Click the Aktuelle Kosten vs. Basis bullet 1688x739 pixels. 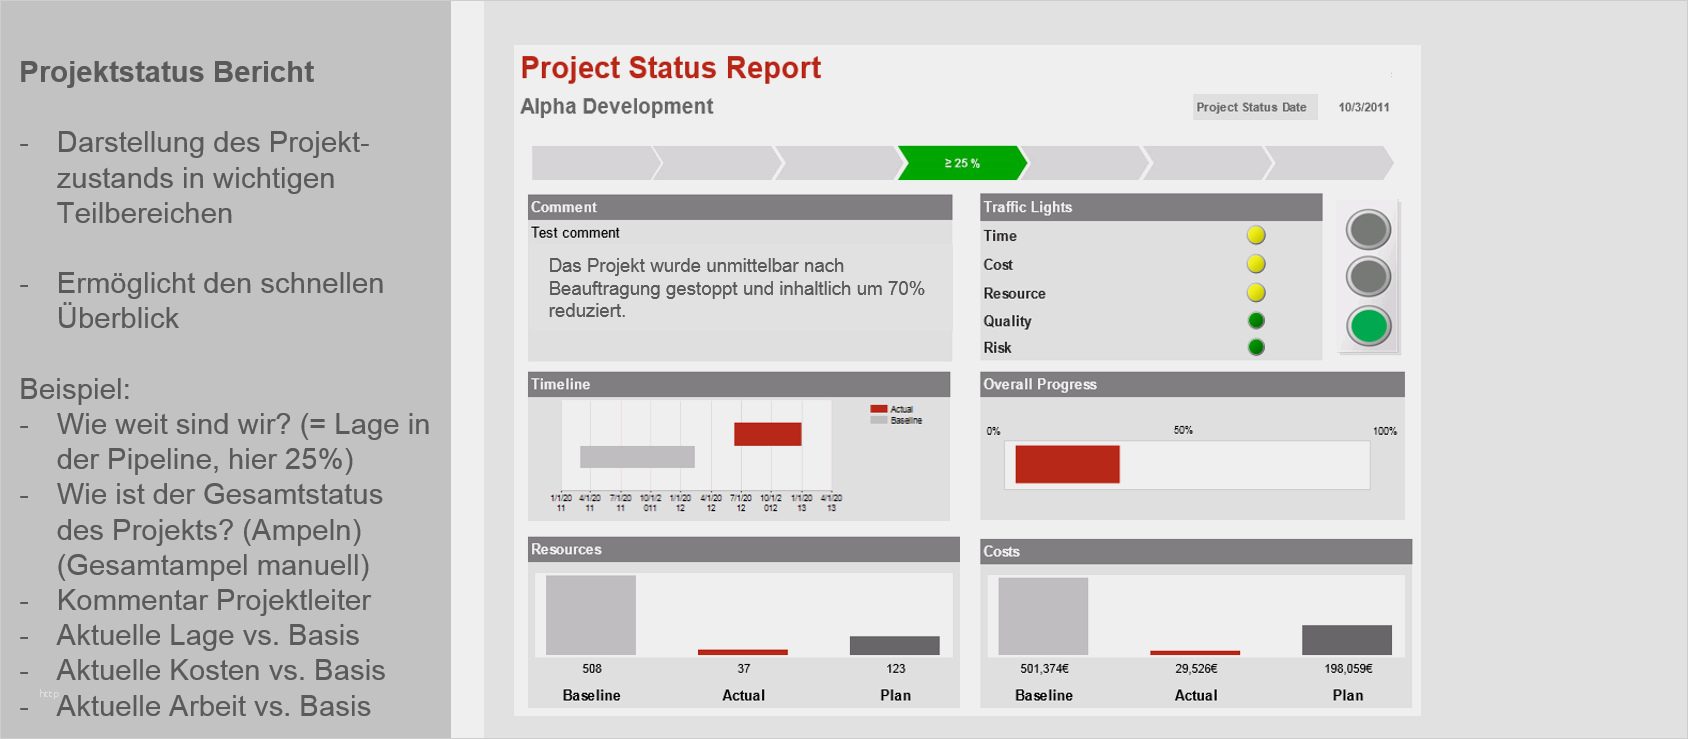(x=221, y=670)
